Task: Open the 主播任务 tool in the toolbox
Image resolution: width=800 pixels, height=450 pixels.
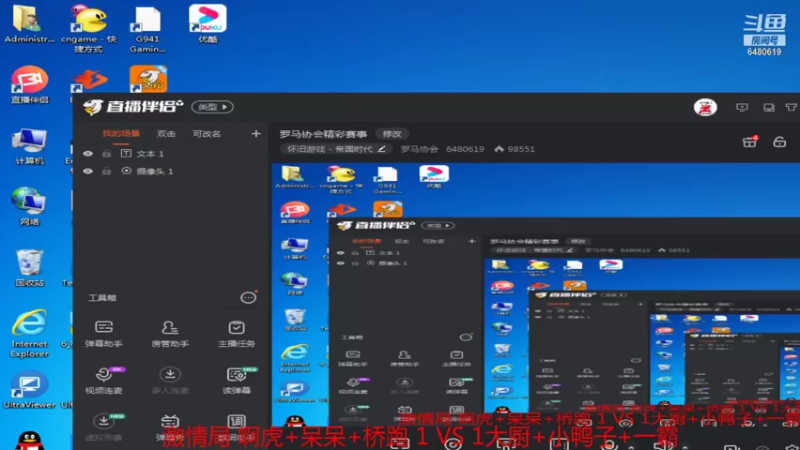Action: (x=236, y=334)
